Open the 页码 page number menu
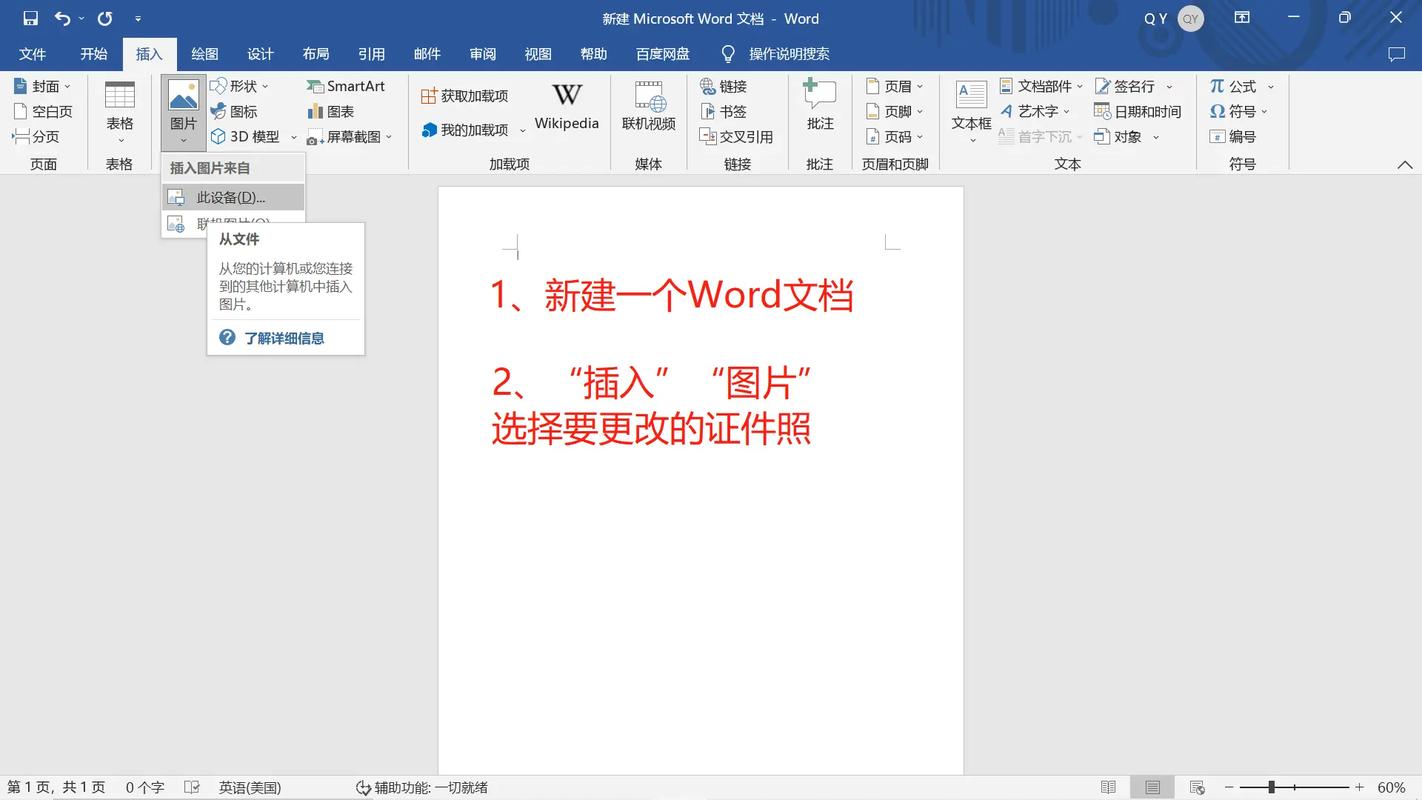This screenshot has width=1422, height=800. pos(894,137)
